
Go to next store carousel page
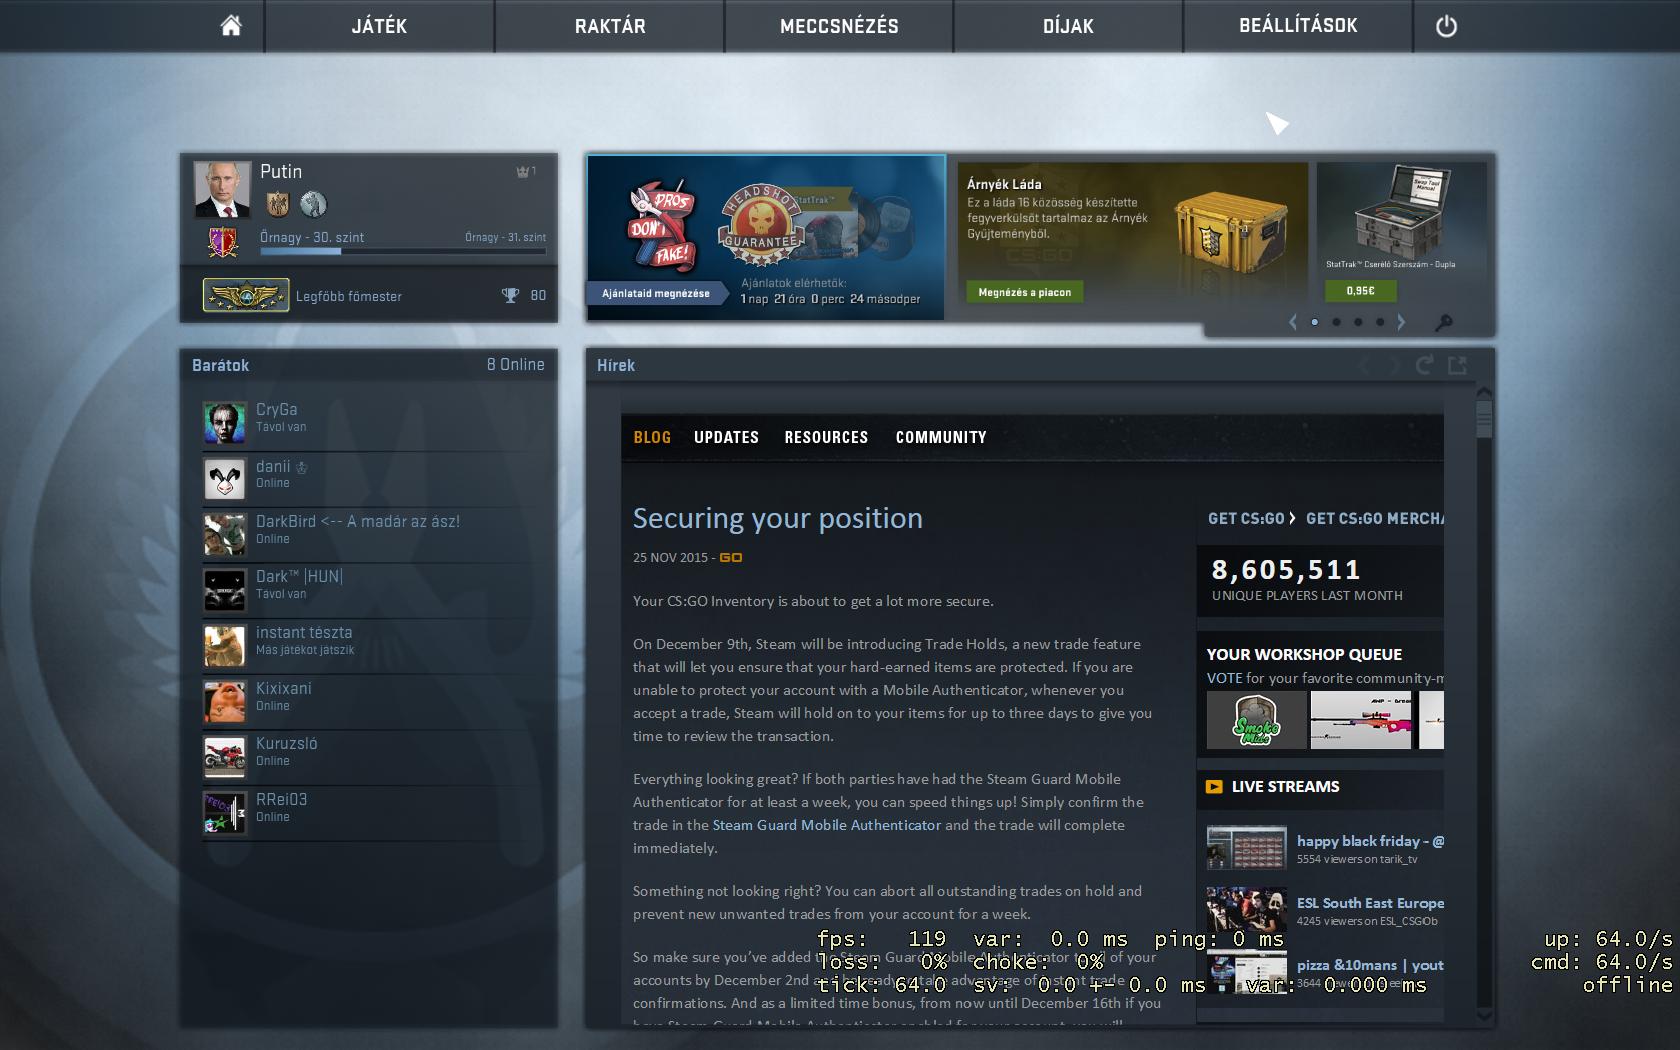pos(1401,322)
